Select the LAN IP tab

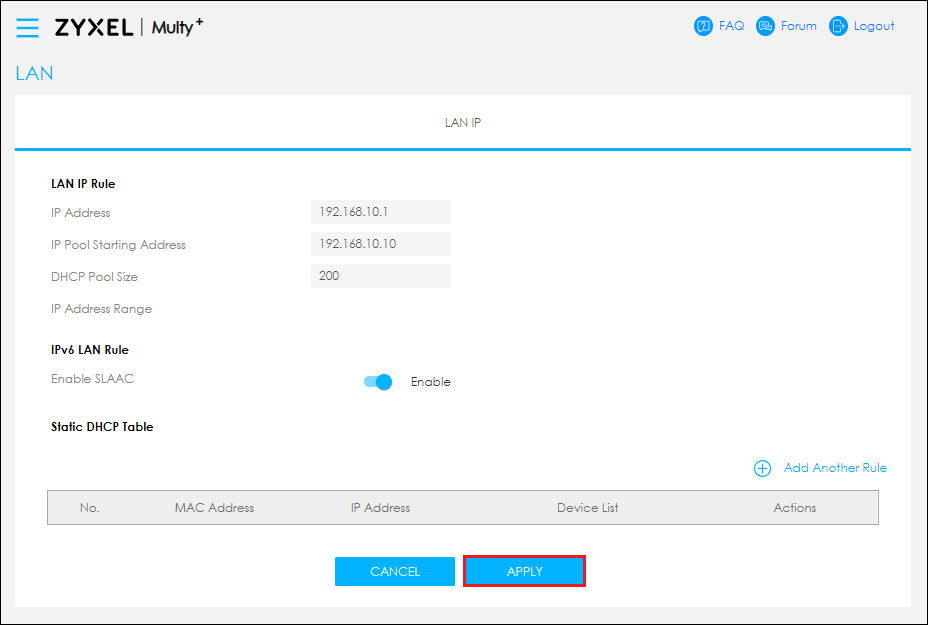pyautogui.click(x=463, y=123)
